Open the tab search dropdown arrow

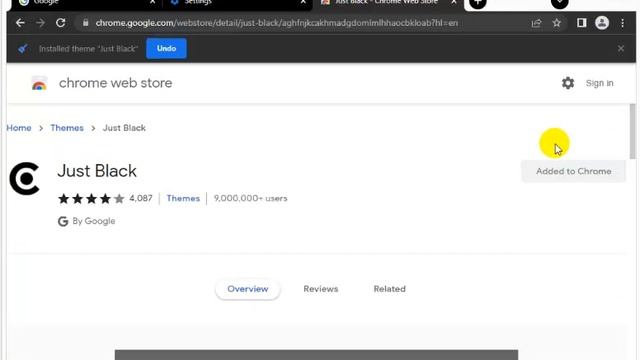560,3
